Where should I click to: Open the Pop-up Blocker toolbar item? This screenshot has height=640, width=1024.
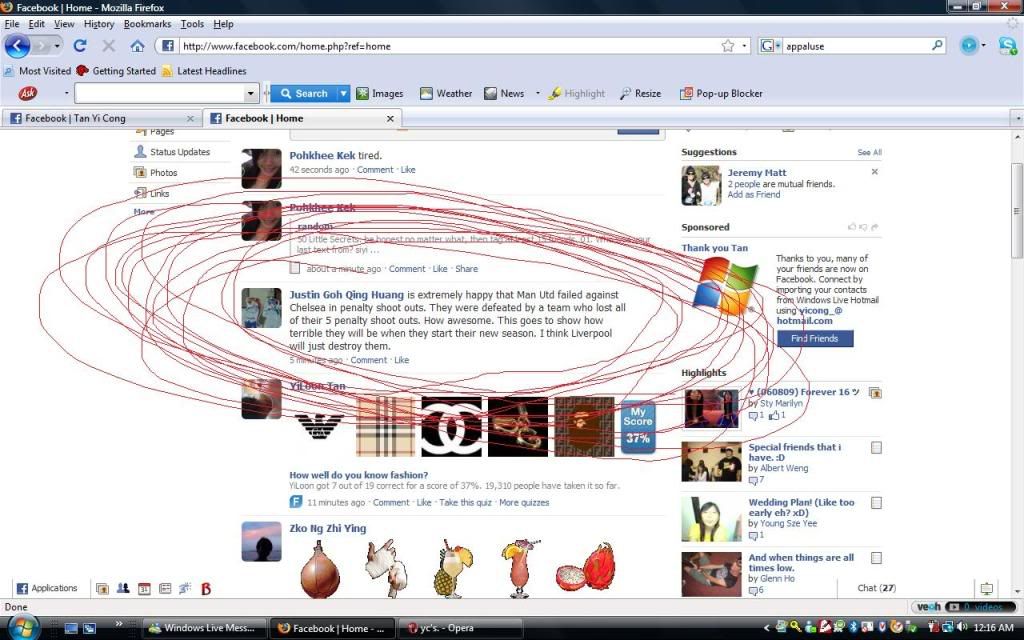pos(721,93)
